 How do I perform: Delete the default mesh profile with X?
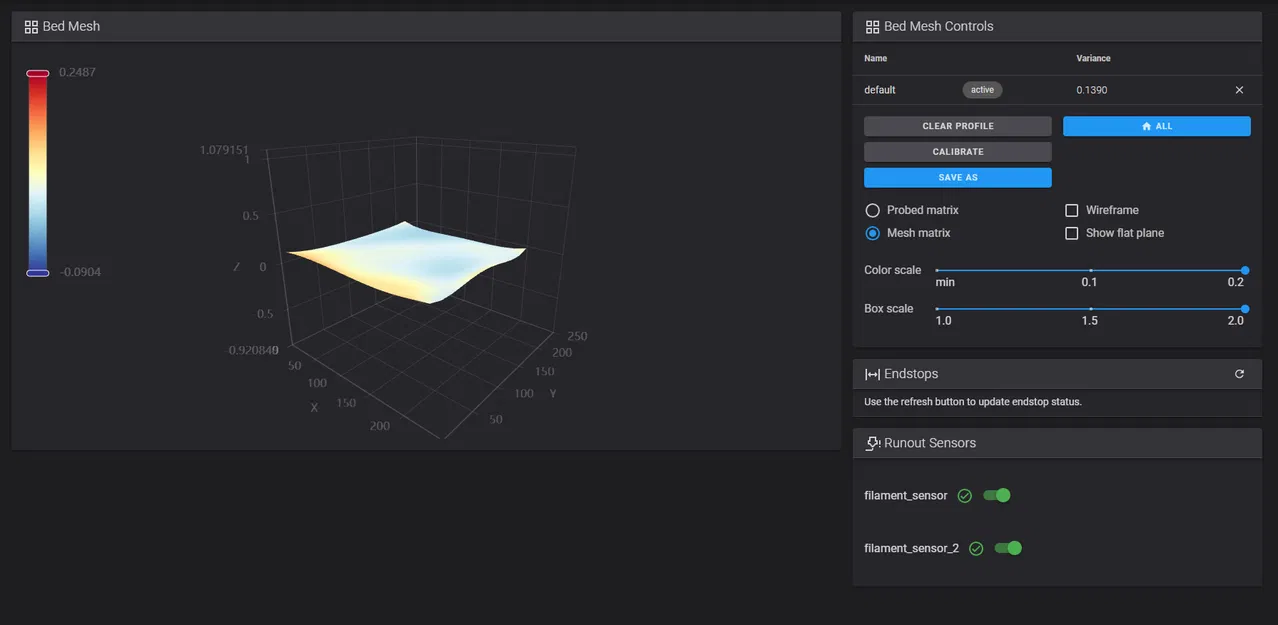(1239, 90)
